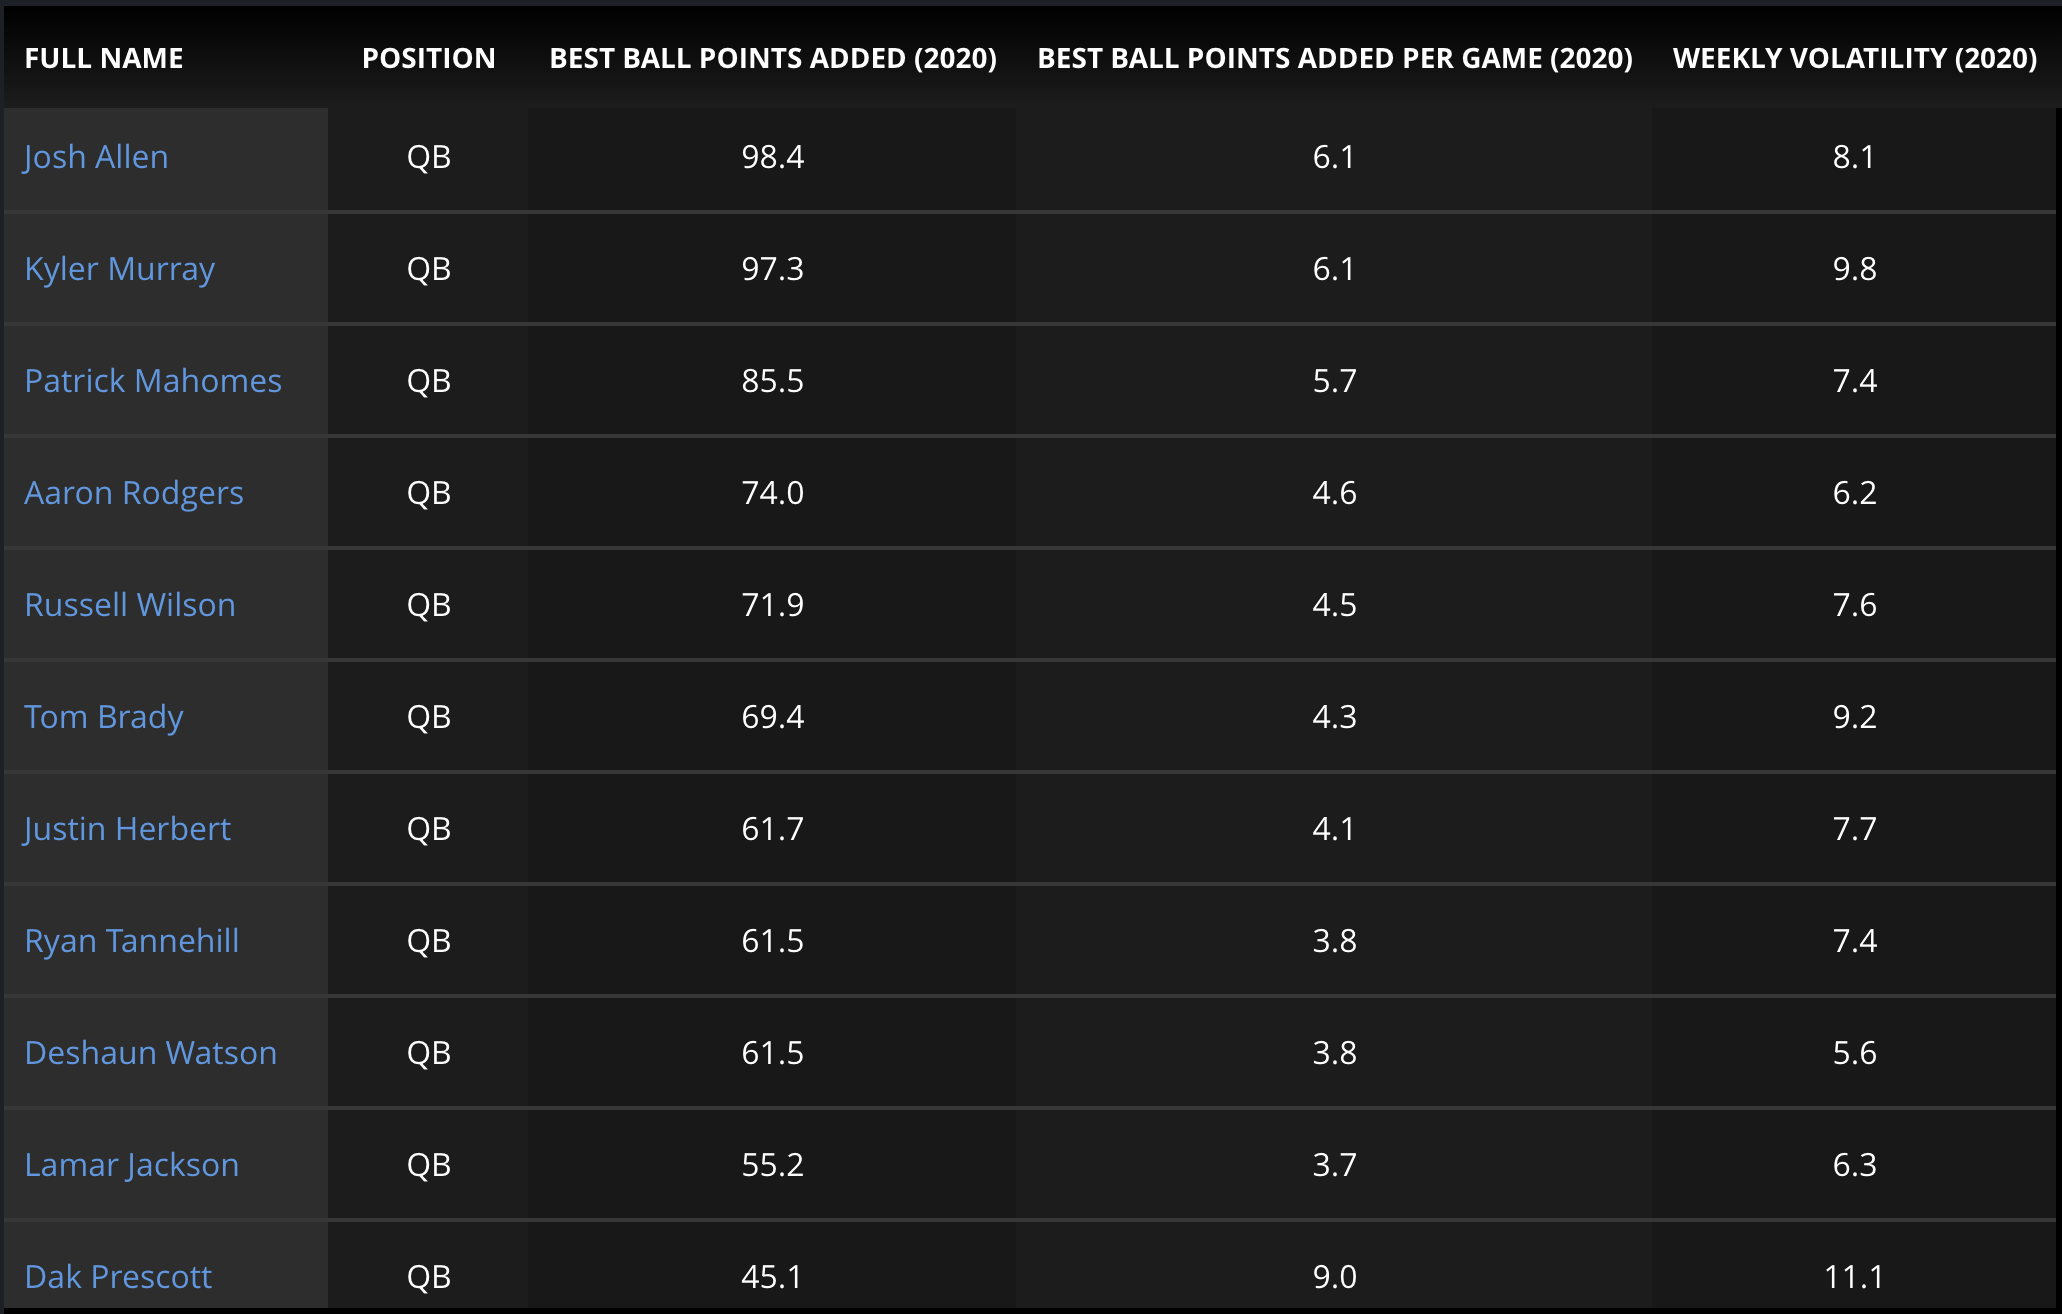Screen dimensions: 2062x1314
Task: Sort by the Position column header
Action: click(428, 58)
